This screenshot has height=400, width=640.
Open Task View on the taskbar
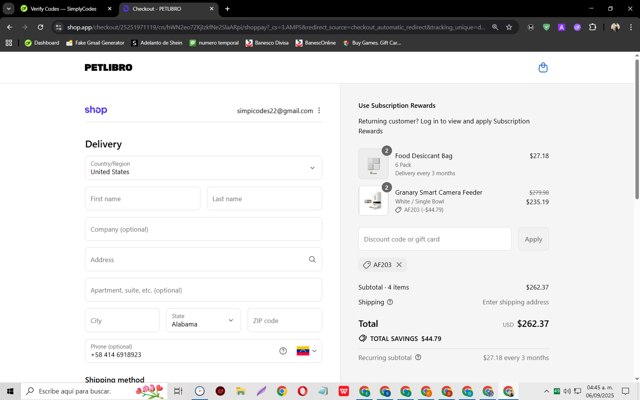(x=178, y=391)
